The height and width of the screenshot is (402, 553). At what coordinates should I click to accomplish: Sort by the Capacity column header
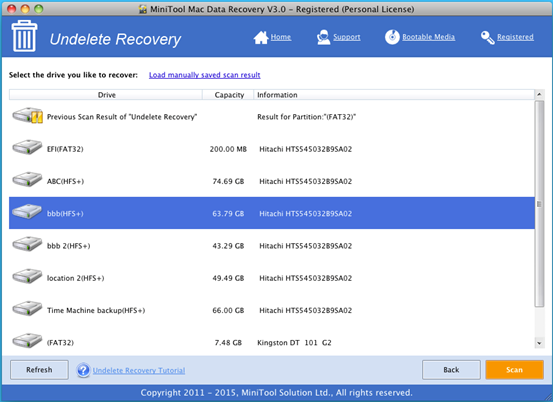(228, 95)
